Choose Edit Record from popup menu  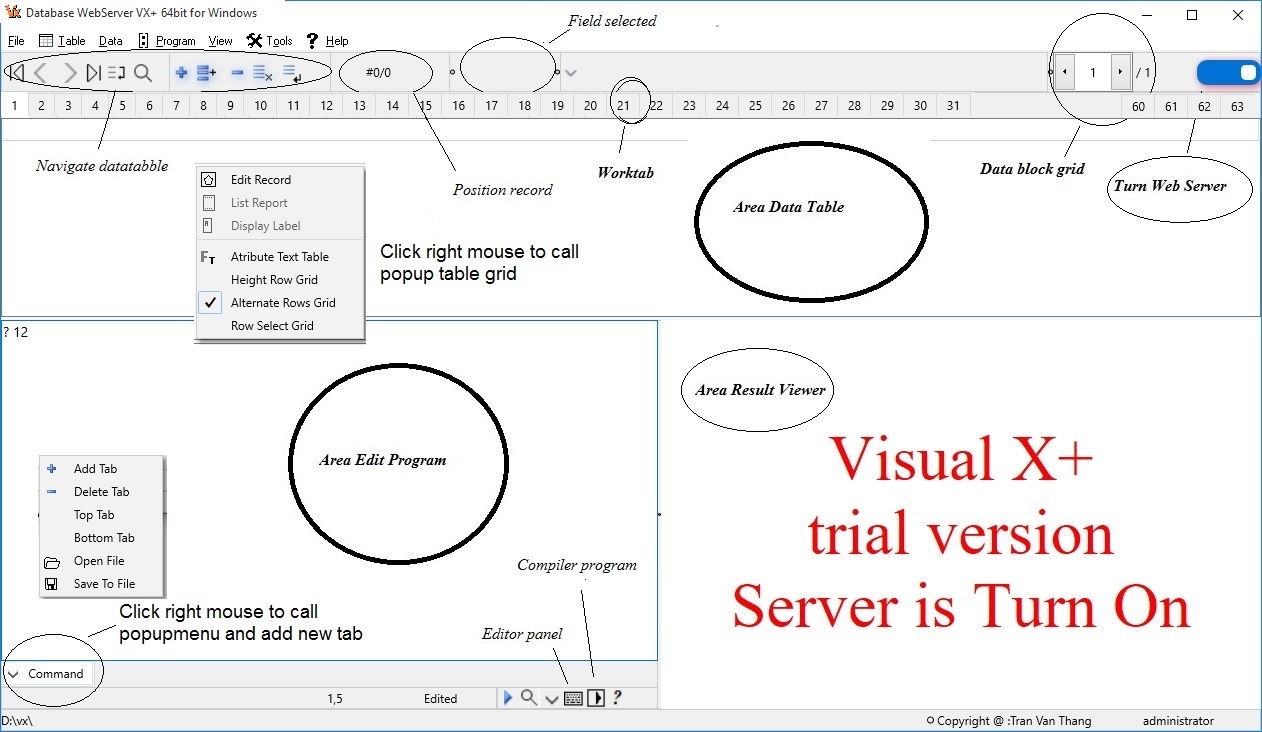click(x=260, y=180)
